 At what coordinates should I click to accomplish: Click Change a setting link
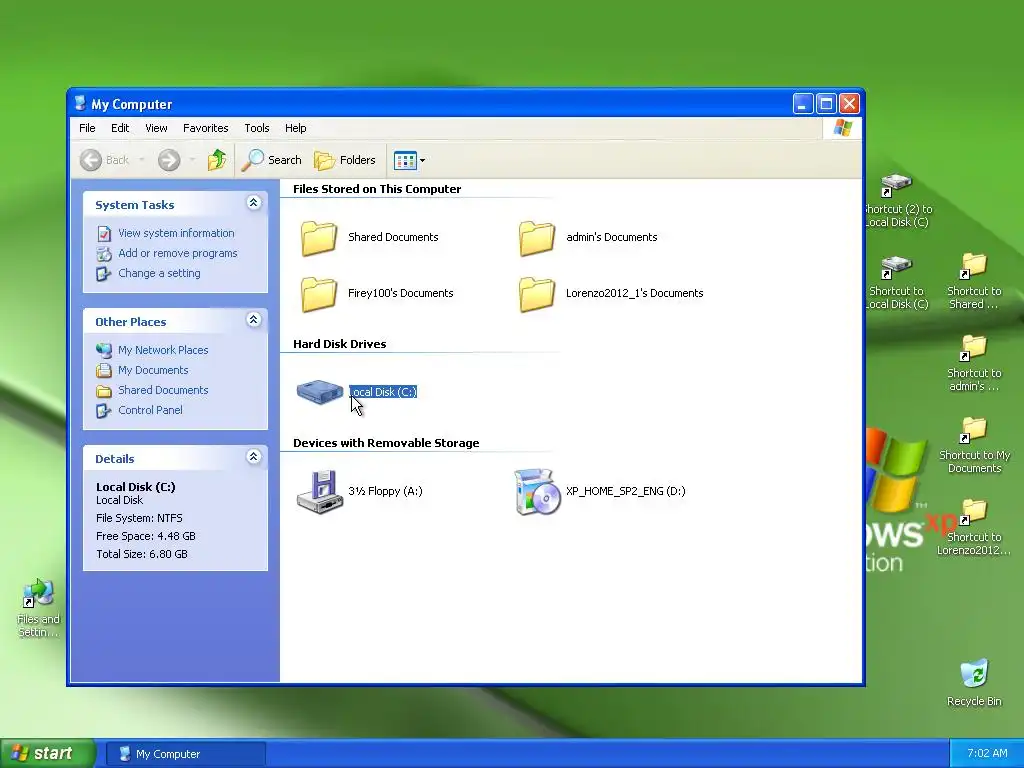[159, 273]
